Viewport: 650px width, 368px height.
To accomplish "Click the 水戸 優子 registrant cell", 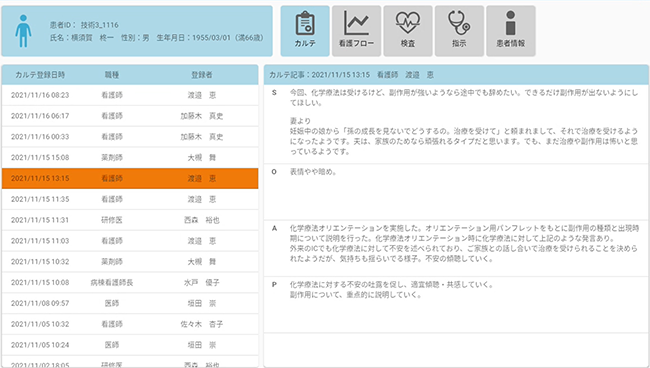I will tap(201, 283).
